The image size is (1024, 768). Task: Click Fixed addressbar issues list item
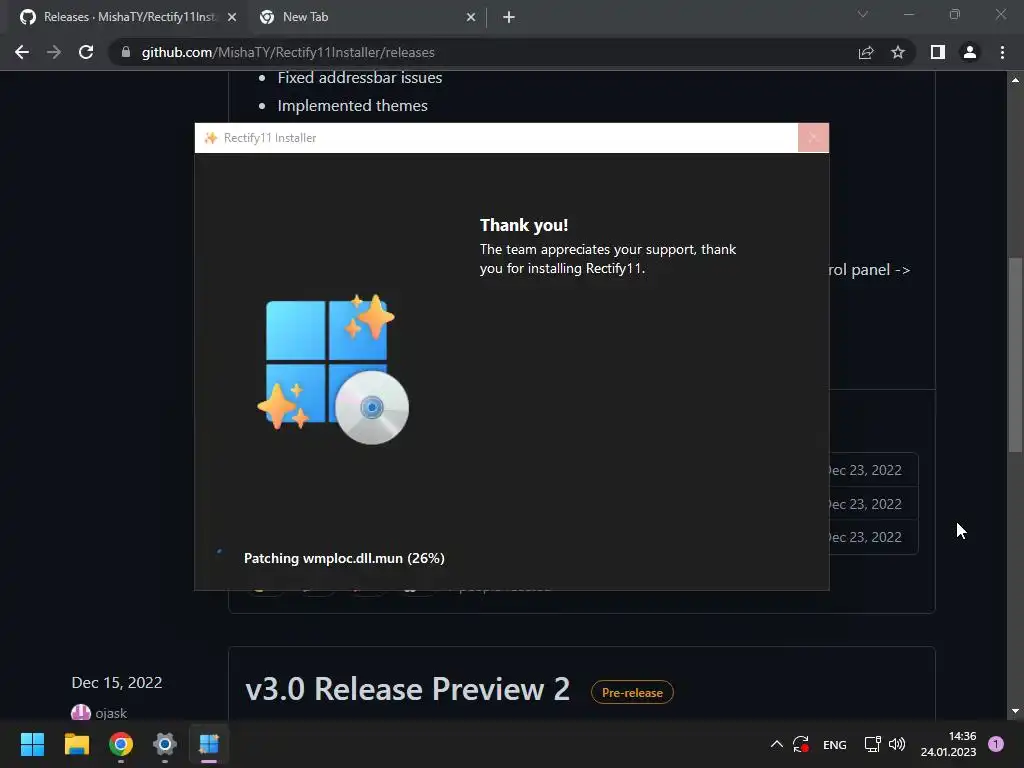[360, 78]
